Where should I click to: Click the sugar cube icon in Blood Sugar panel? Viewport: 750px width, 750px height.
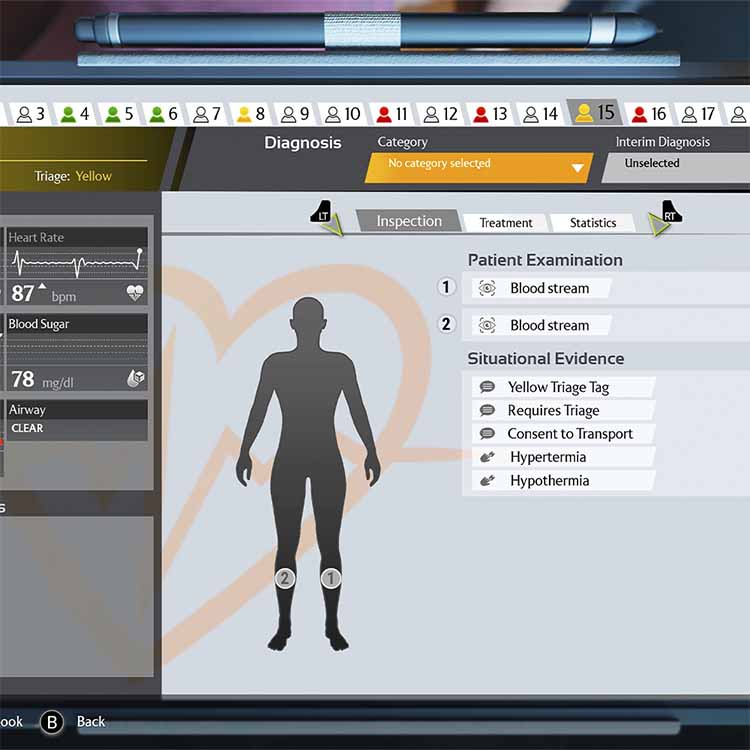pyautogui.click(x=136, y=378)
